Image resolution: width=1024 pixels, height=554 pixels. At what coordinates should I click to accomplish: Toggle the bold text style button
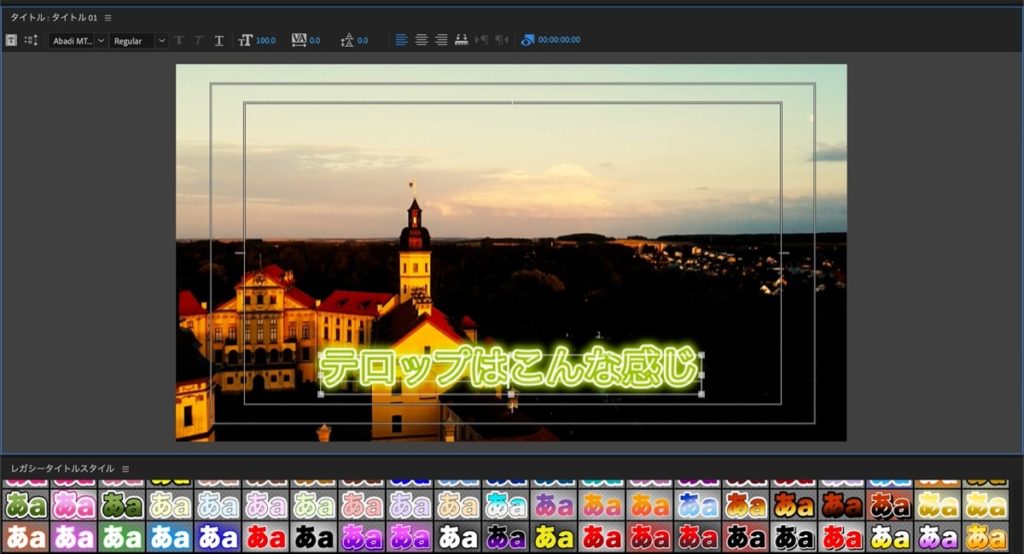[x=180, y=41]
